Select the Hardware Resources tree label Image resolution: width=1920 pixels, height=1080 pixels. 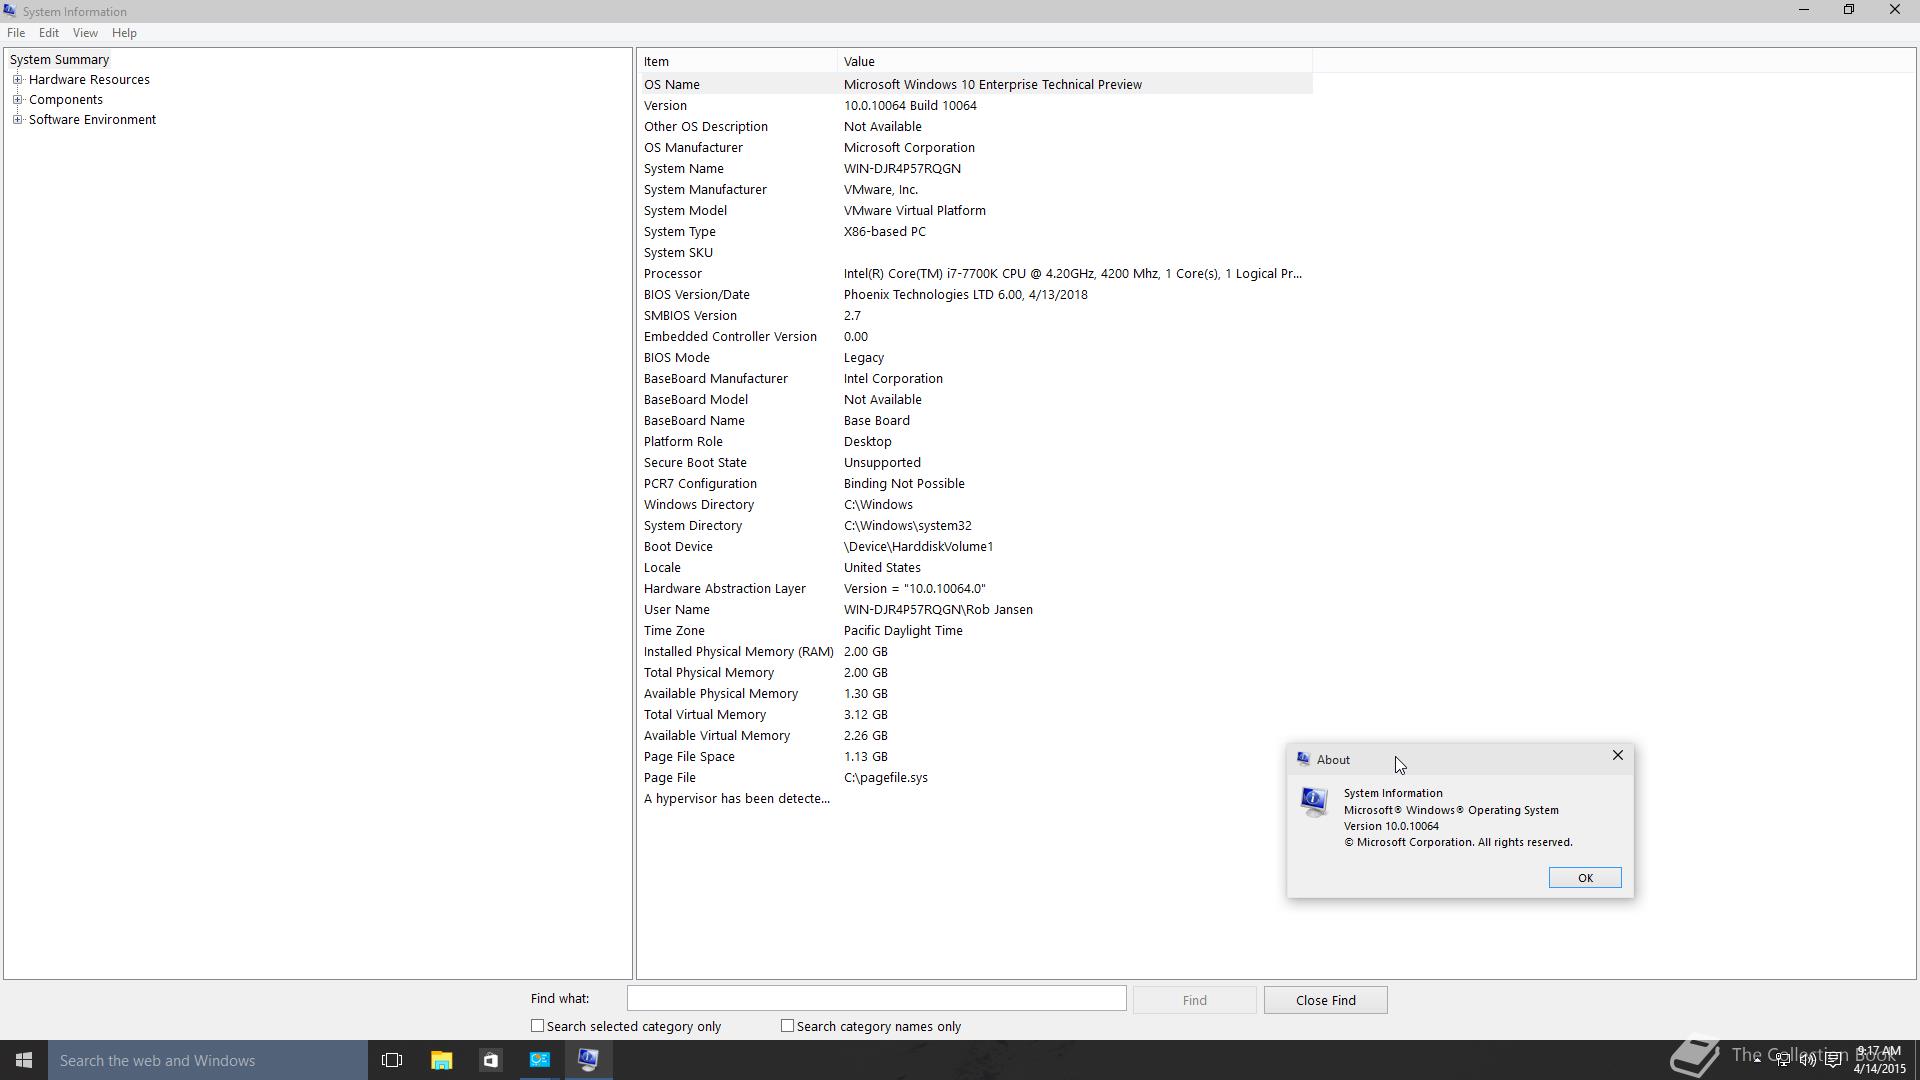89,80
